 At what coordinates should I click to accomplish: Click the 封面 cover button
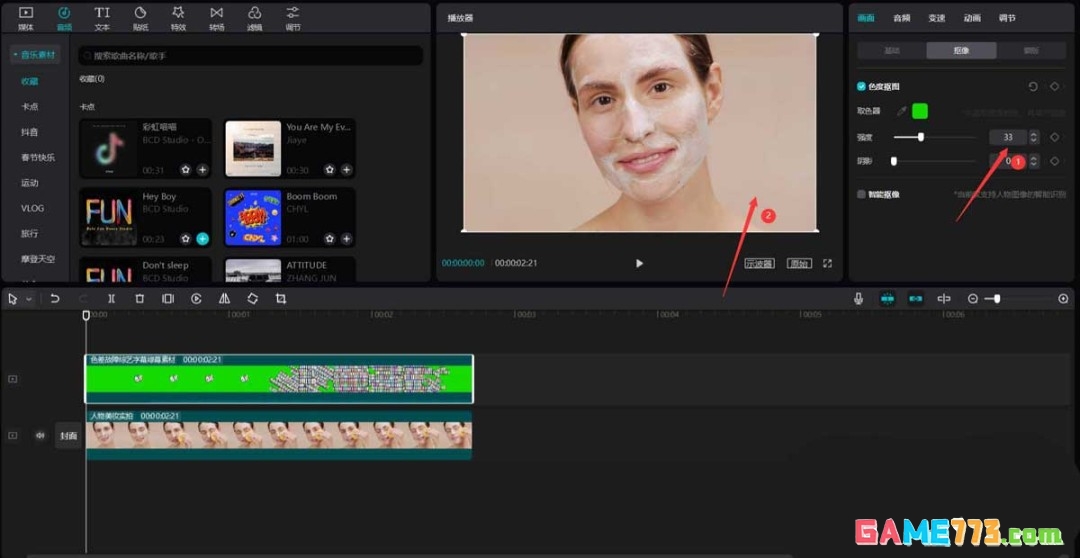pyautogui.click(x=68, y=436)
